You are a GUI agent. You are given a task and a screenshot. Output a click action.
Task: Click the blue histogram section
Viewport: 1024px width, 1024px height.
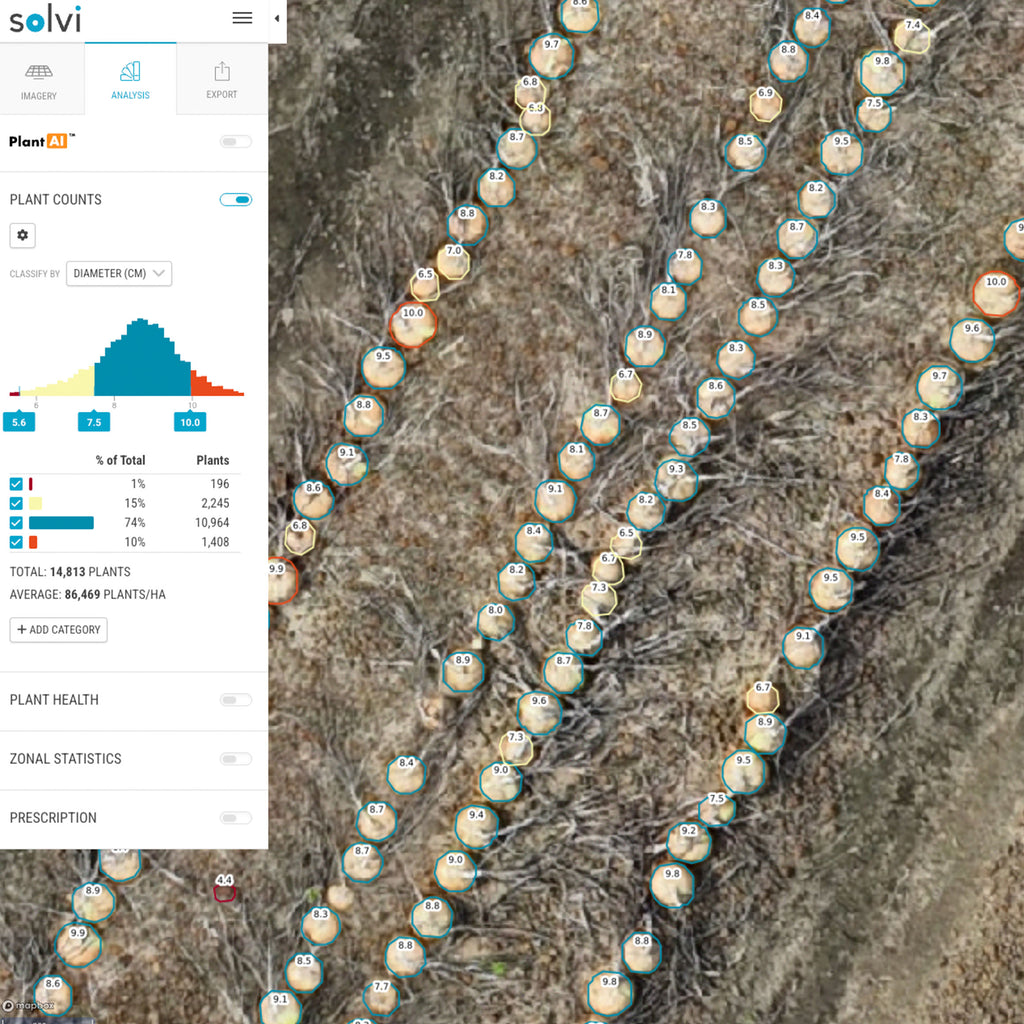click(x=142, y=359)
